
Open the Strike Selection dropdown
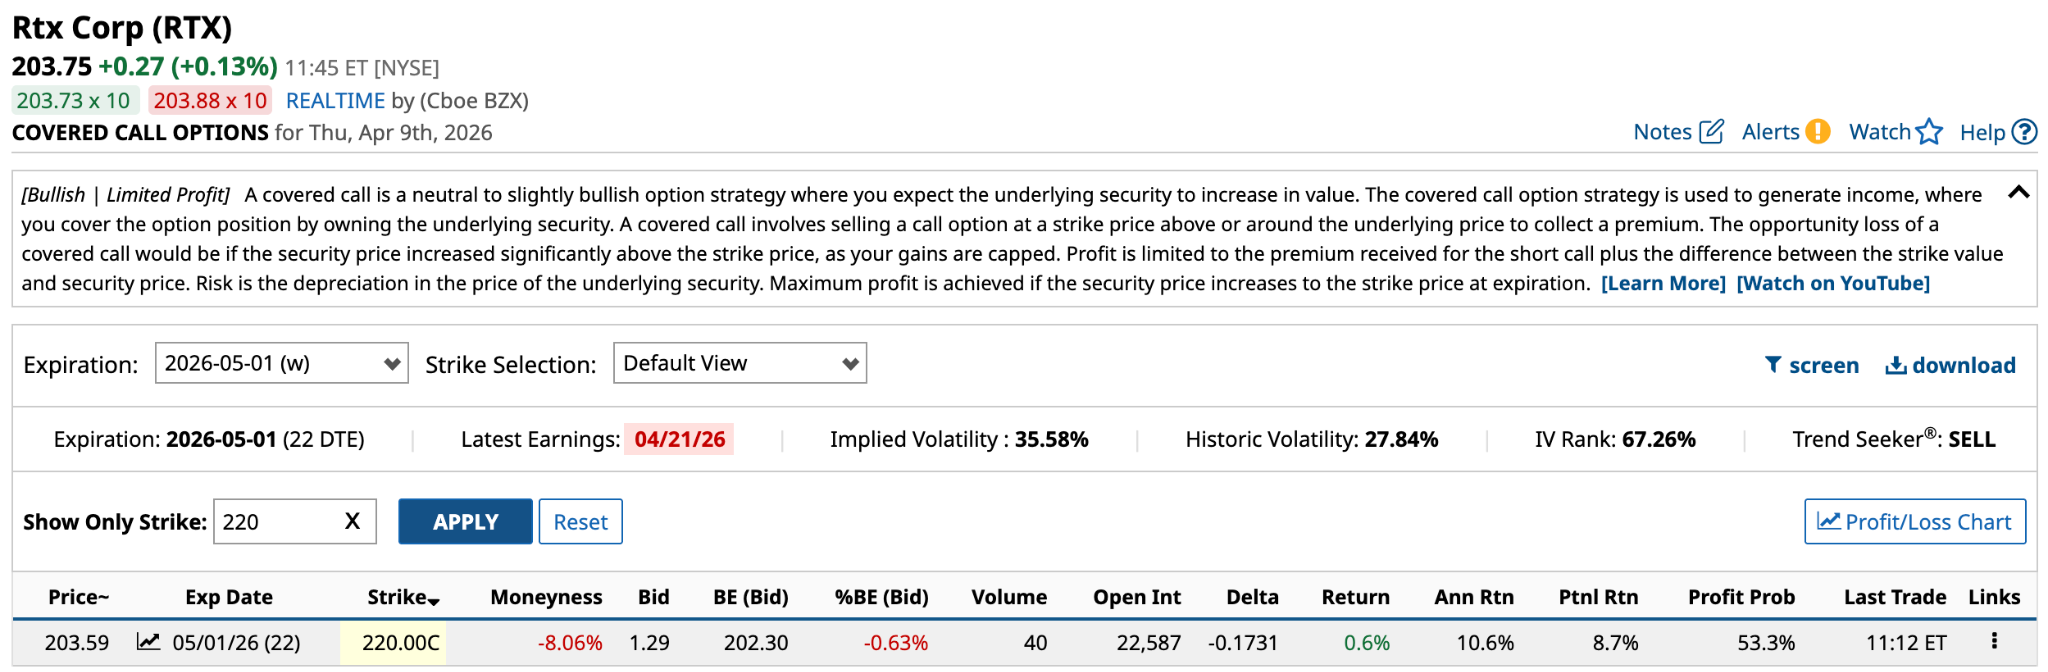[739, 363]
